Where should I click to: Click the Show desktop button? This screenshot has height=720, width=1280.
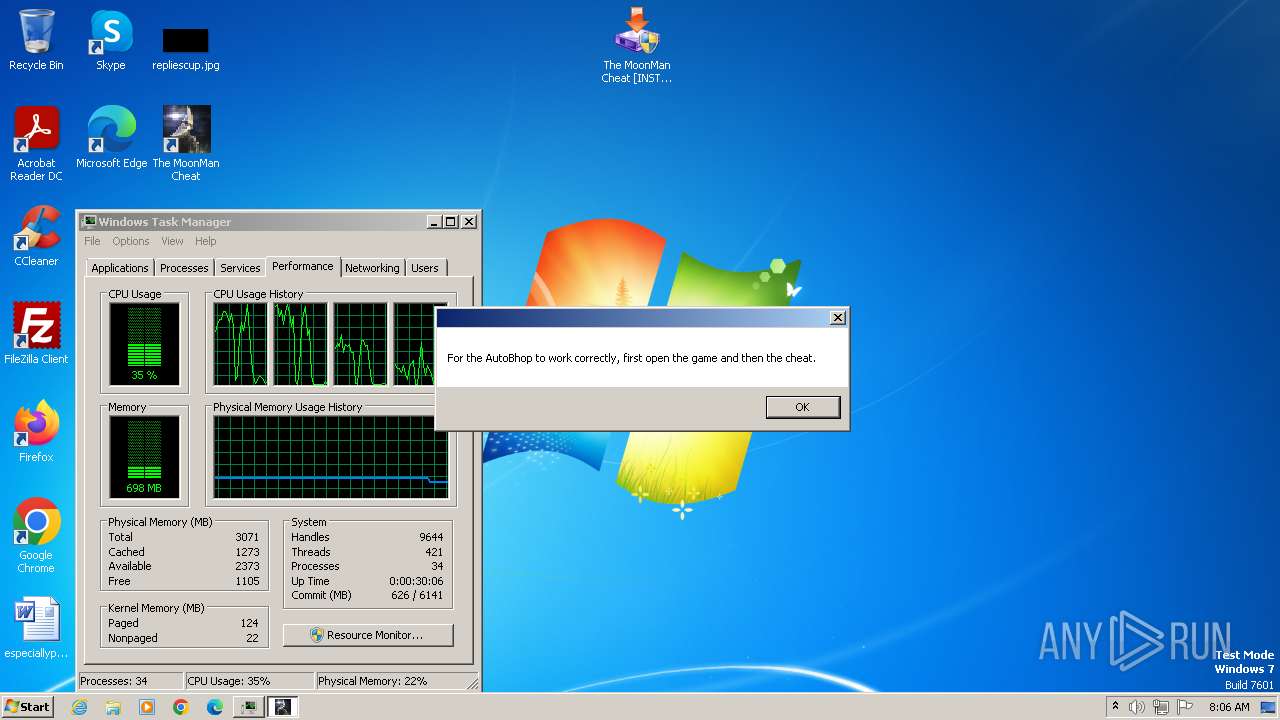point(1269,707)
